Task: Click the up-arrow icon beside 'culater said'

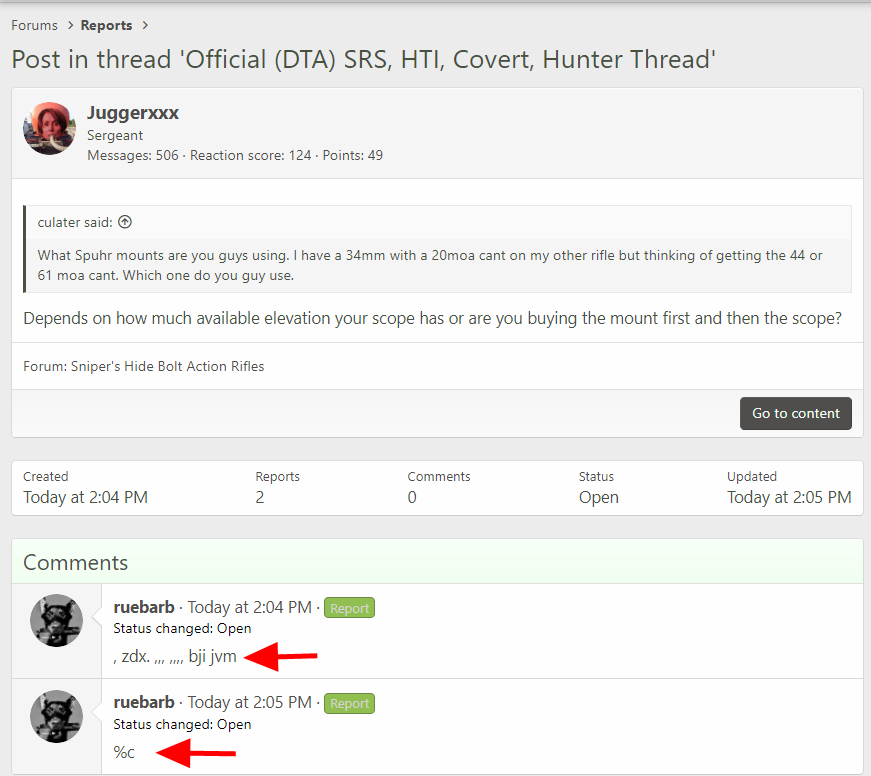Action: [125, 222]
